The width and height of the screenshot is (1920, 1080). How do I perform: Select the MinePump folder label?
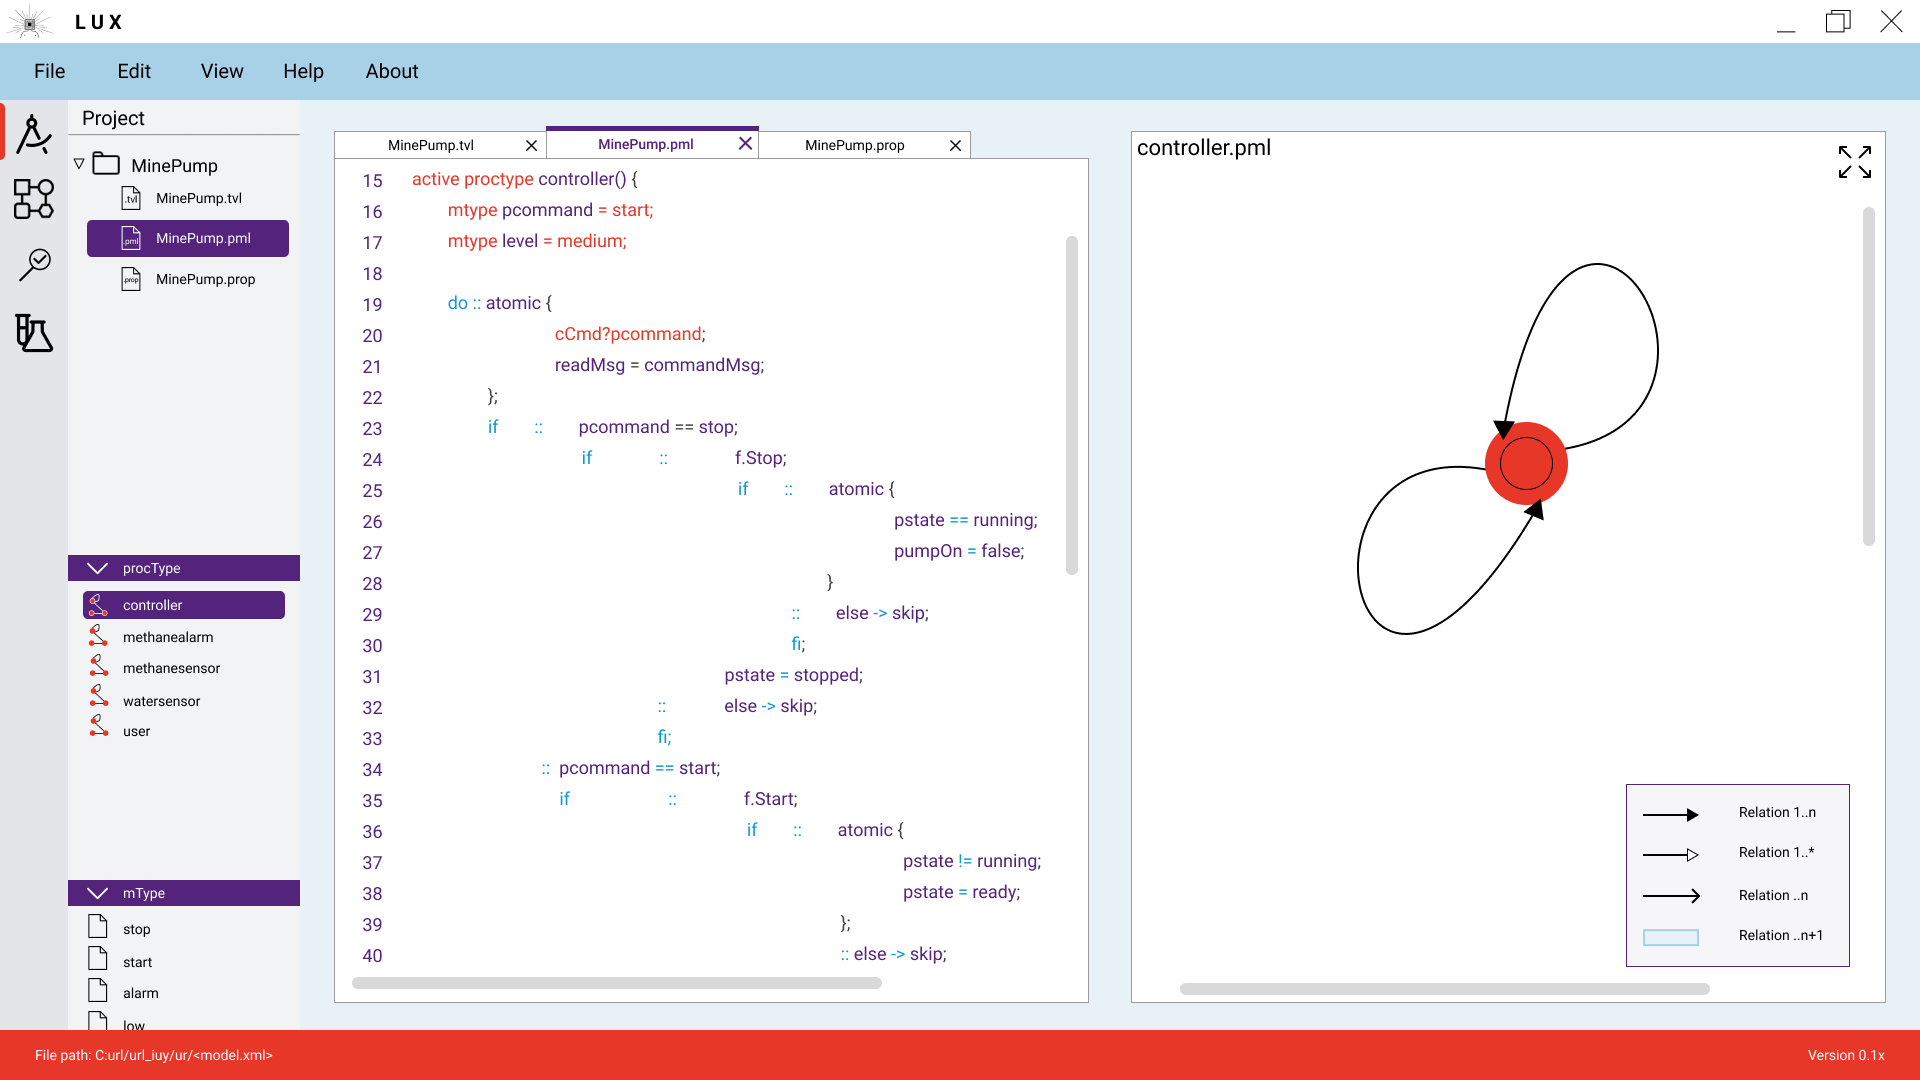click(x=174, y=165)
